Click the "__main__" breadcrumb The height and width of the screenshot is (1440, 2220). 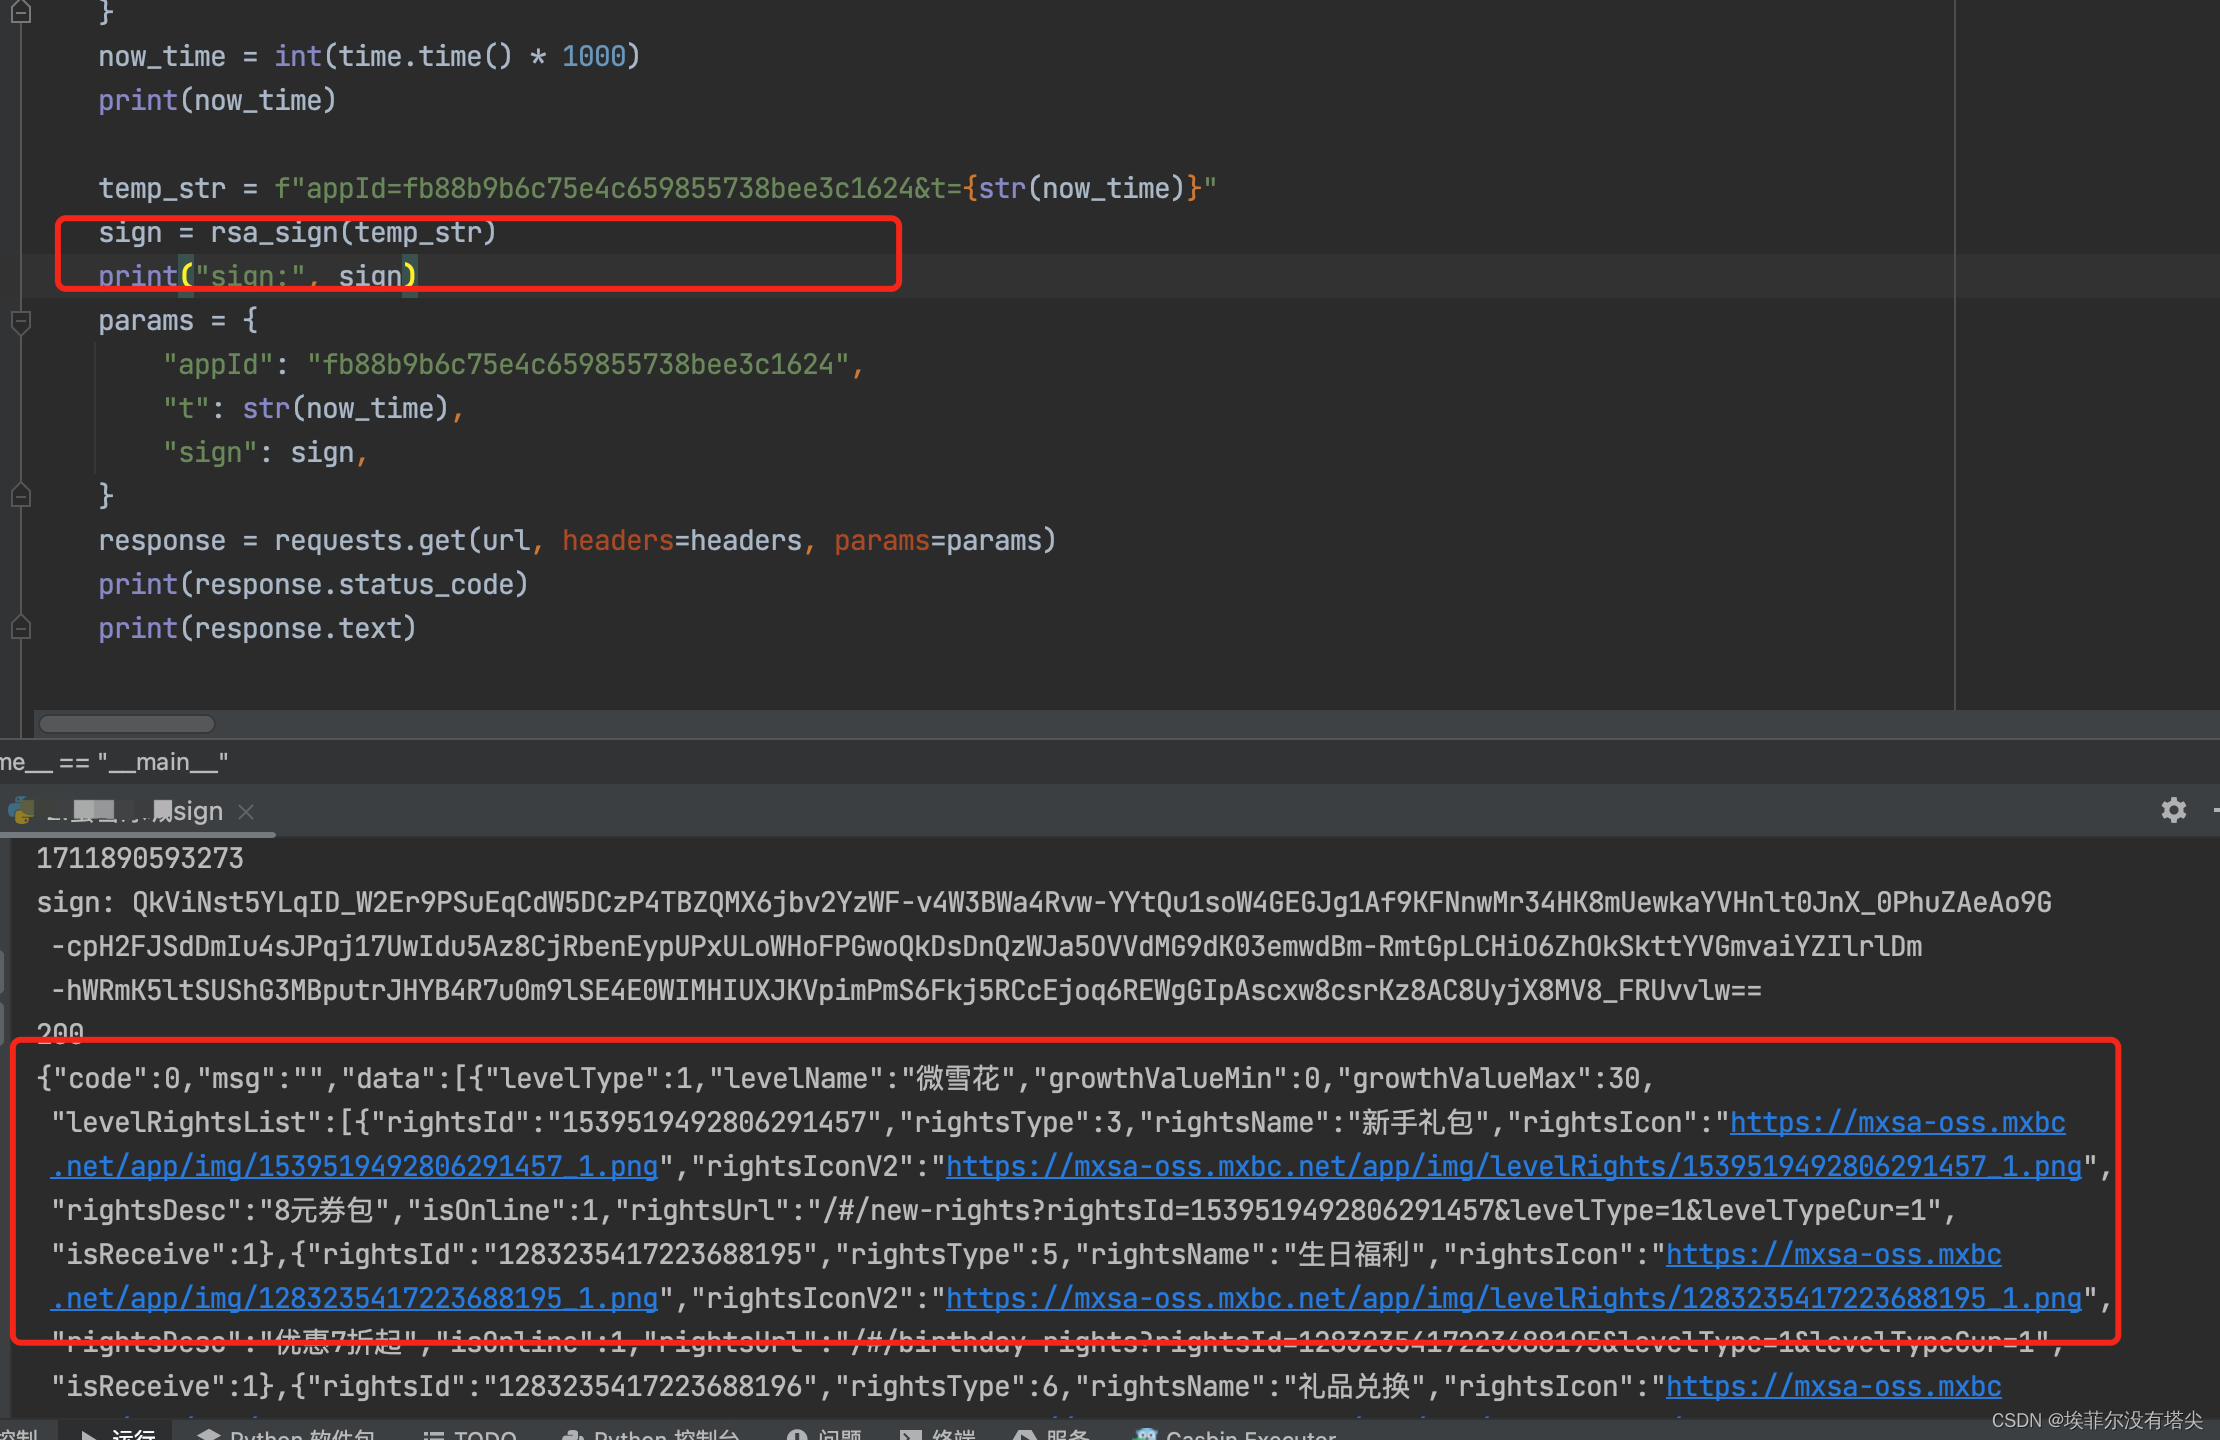163,762
